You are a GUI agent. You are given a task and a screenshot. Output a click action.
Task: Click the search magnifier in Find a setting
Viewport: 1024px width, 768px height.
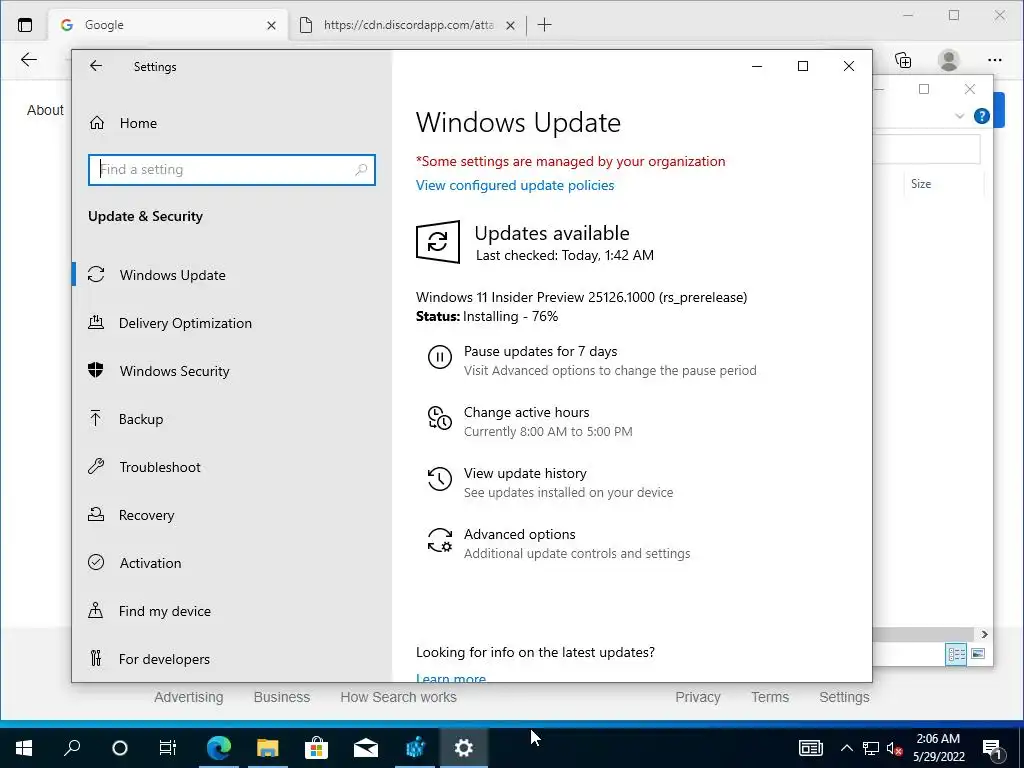[360, 170]
